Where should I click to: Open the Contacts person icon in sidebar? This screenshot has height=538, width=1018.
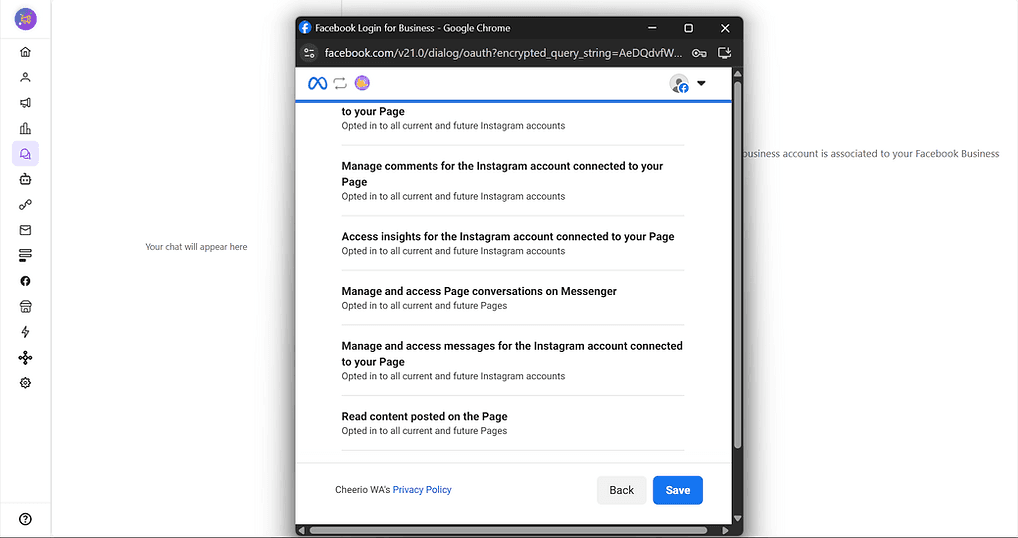(25, 77)
